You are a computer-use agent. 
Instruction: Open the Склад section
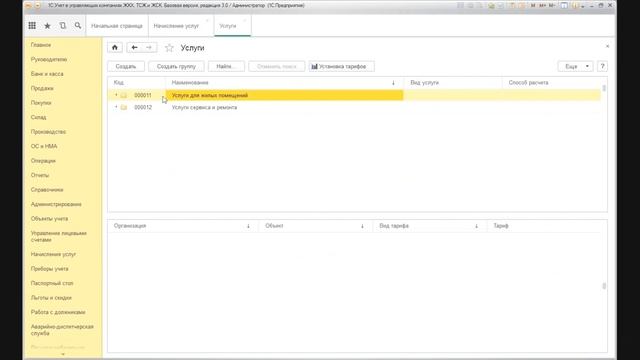[x=38, y=118]
